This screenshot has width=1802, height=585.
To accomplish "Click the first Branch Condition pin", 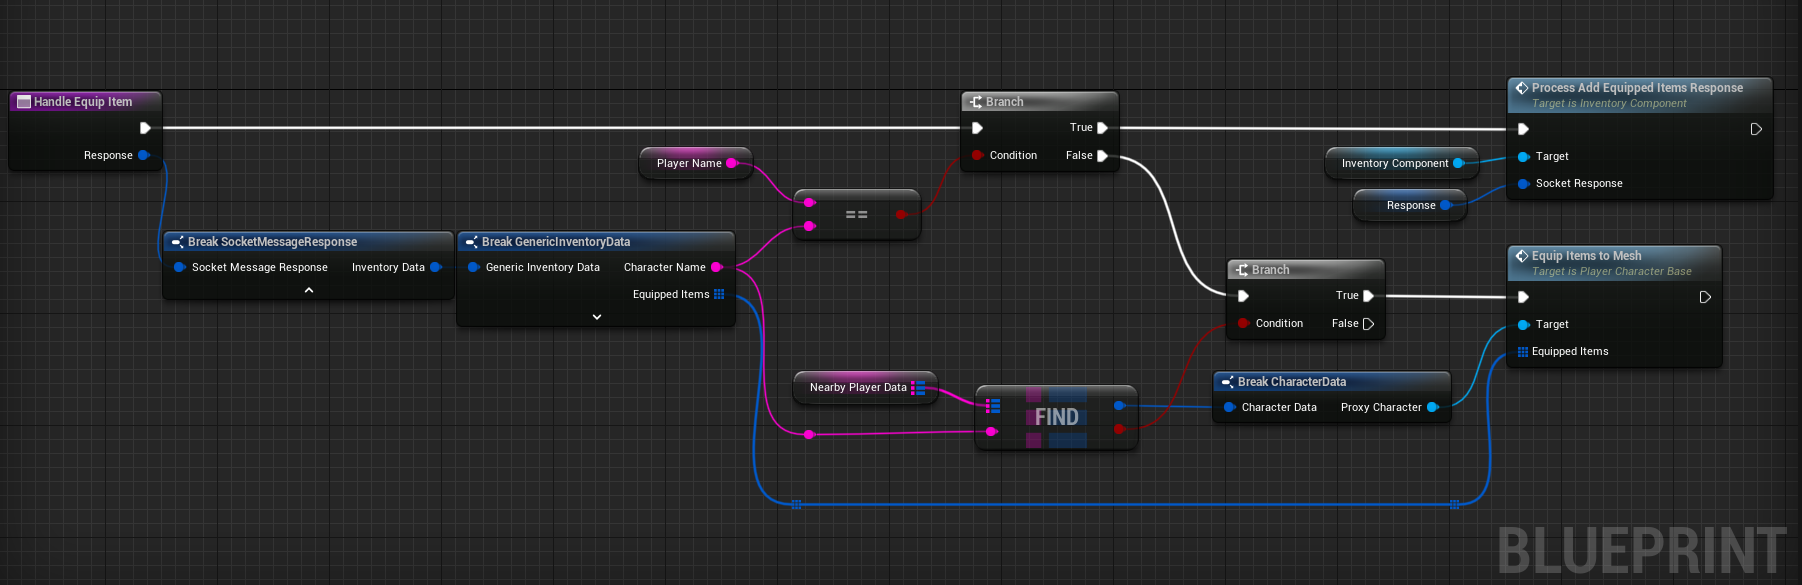I will point(977,156).
